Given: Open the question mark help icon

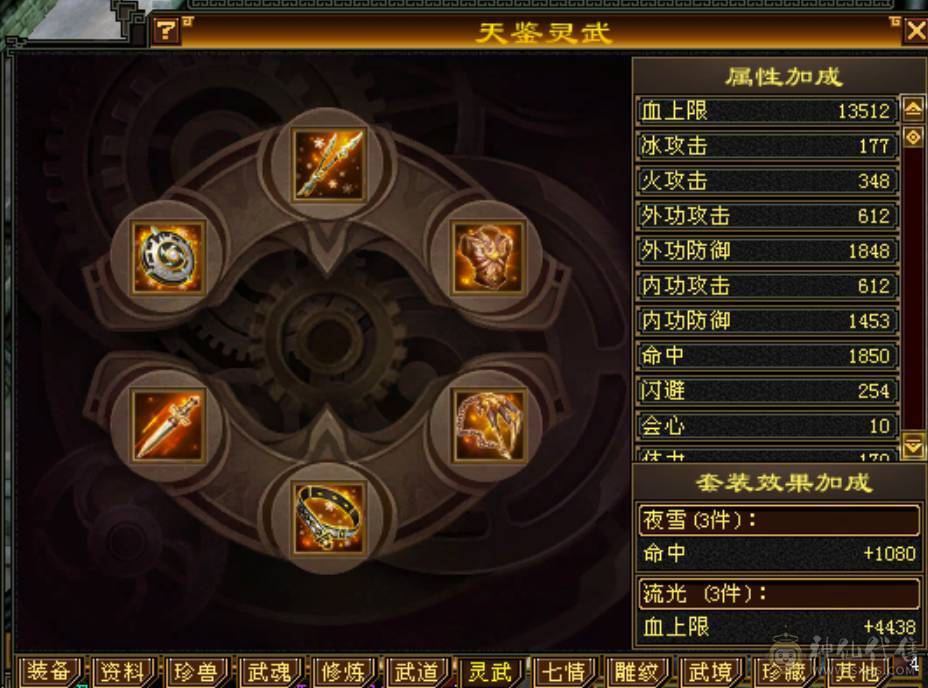Looking at the screenshot, I should [166, 30].
